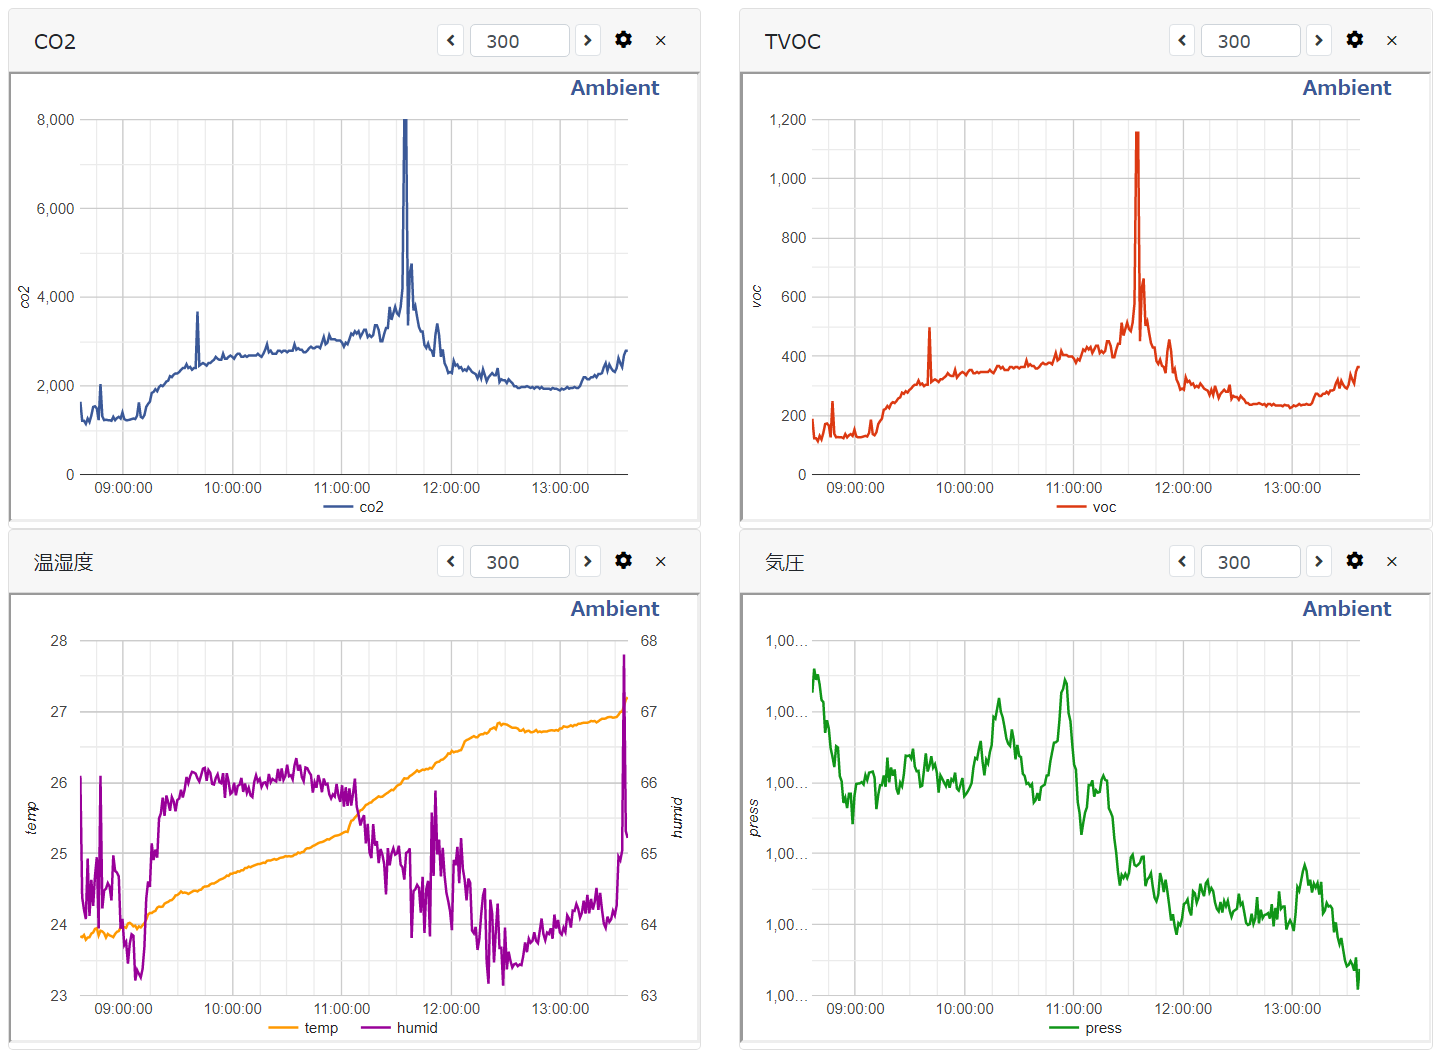Click Ambient link on 気圧 chart
The width and height of the screenshot is (1439, 1058).
[1346, 609]
